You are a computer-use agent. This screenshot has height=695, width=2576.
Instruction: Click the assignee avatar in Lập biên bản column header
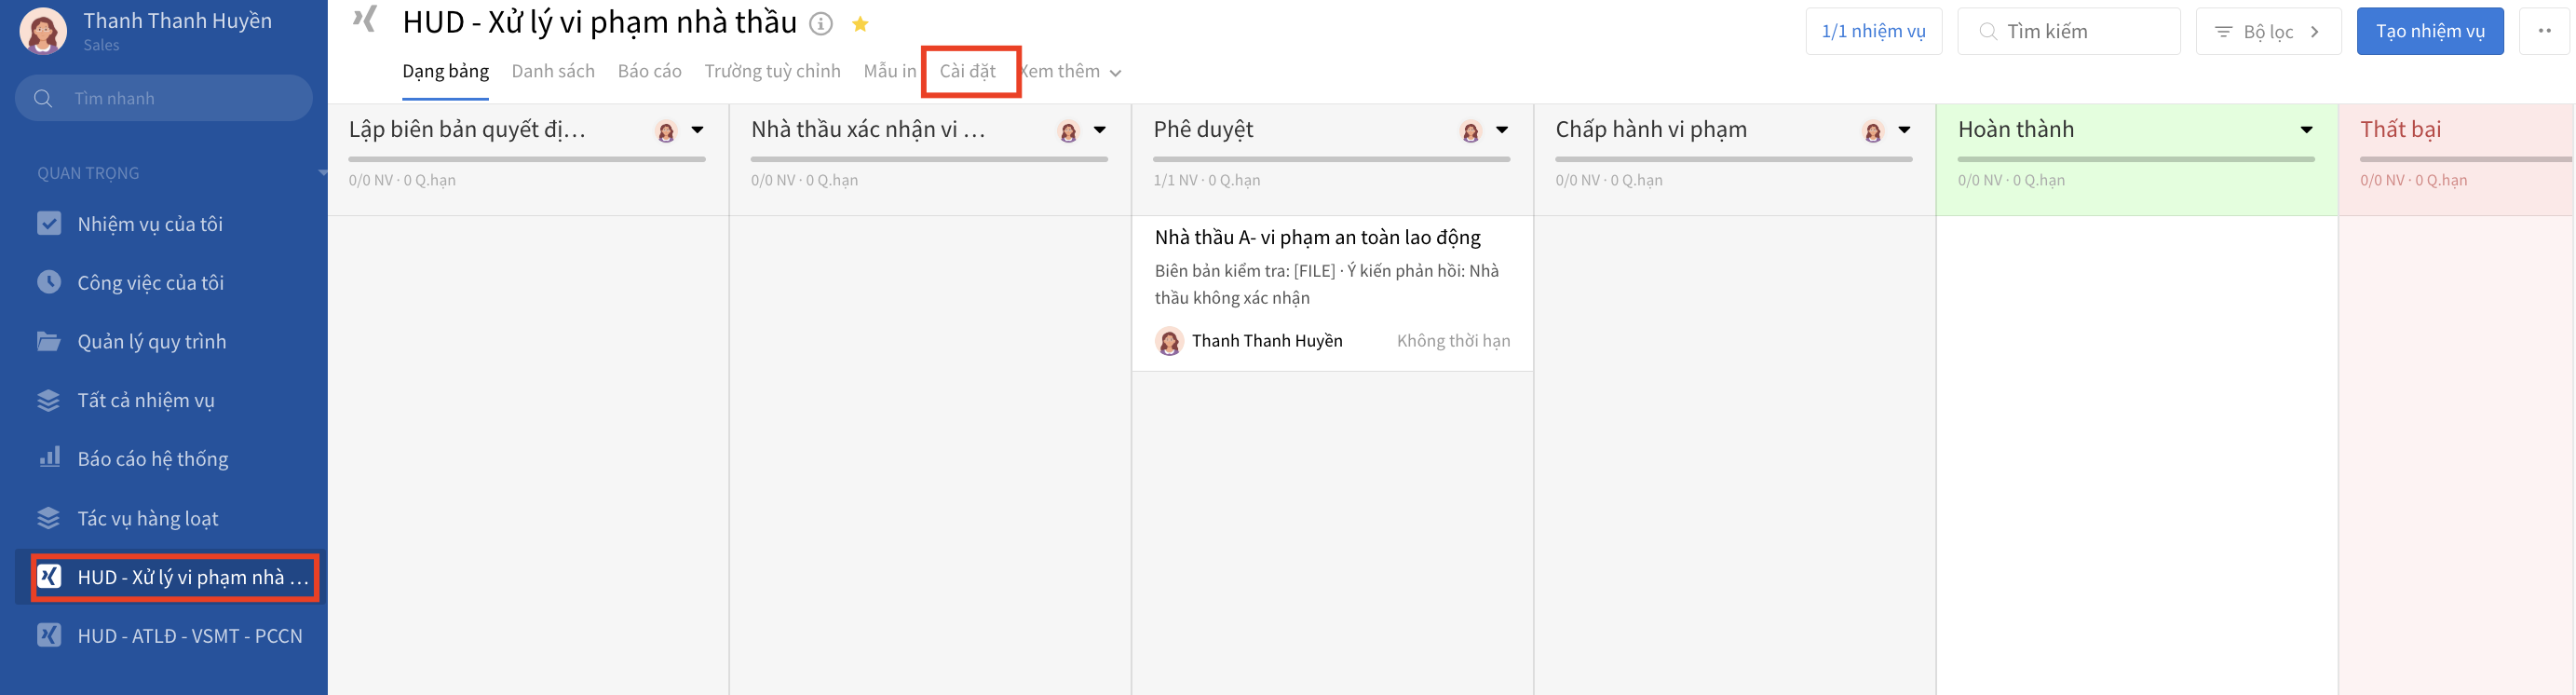666,131
